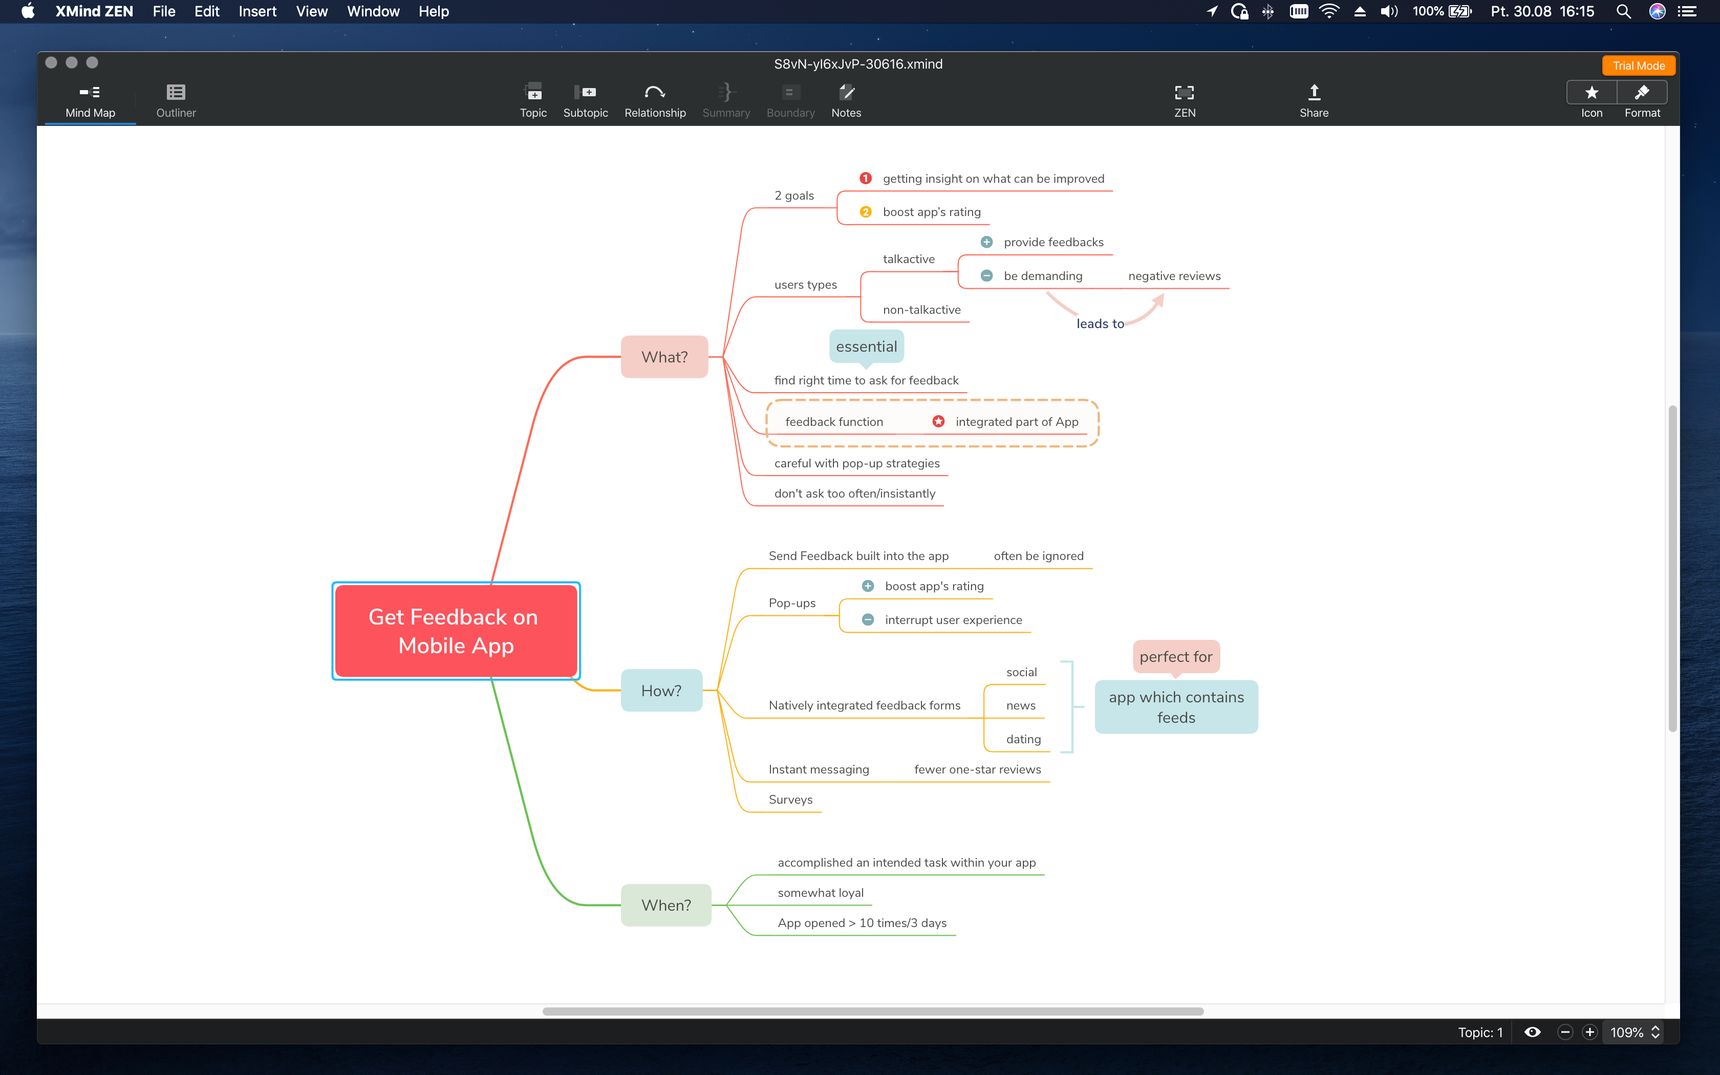This screenshot has width=1720, height=1075.
Task: Select the Surveys topic
Action: [790, 800]
